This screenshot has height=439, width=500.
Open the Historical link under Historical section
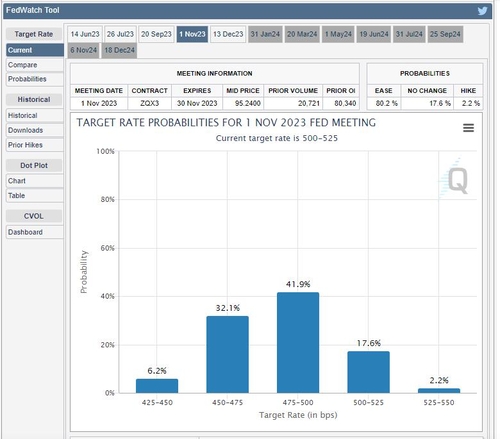pos(35,115)
